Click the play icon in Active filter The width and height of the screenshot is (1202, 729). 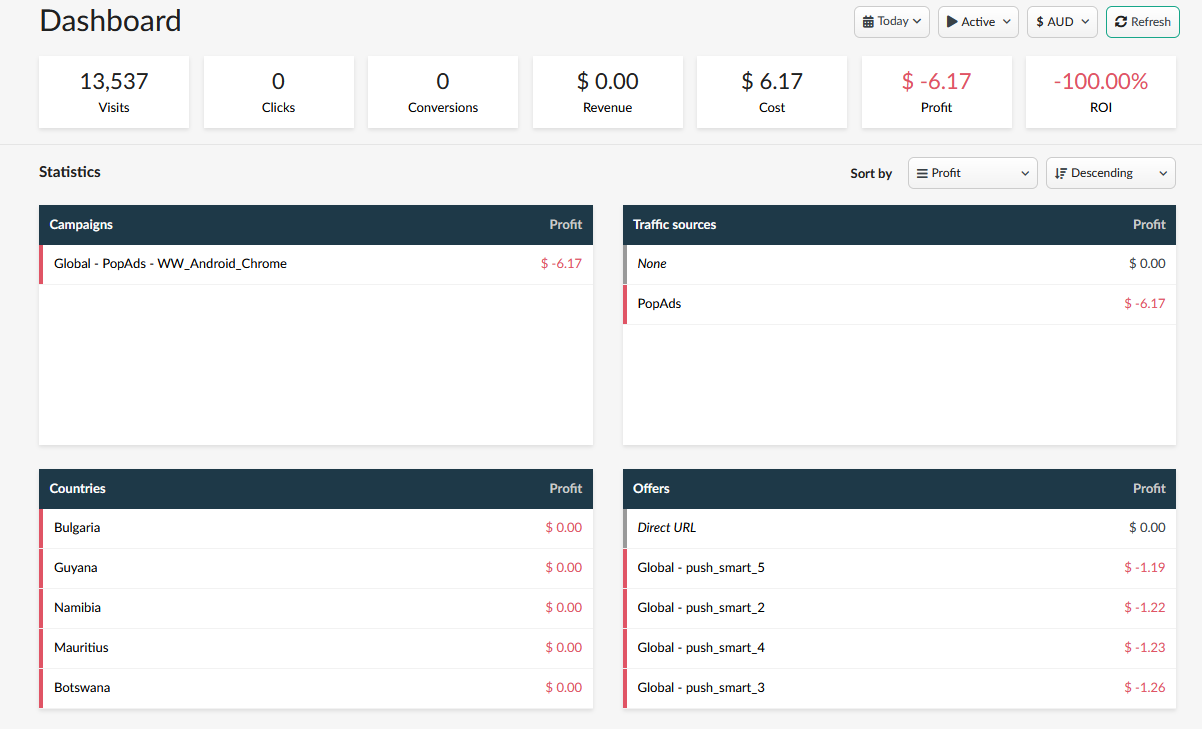click(x=952, y=22)
